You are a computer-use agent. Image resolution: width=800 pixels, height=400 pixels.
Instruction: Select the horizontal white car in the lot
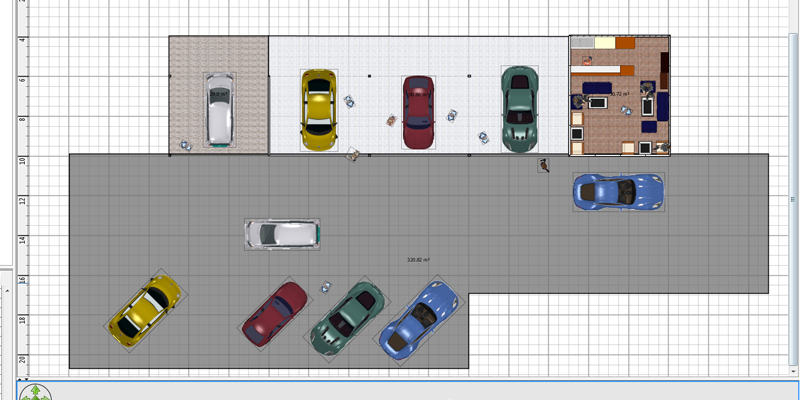[283, 234]
